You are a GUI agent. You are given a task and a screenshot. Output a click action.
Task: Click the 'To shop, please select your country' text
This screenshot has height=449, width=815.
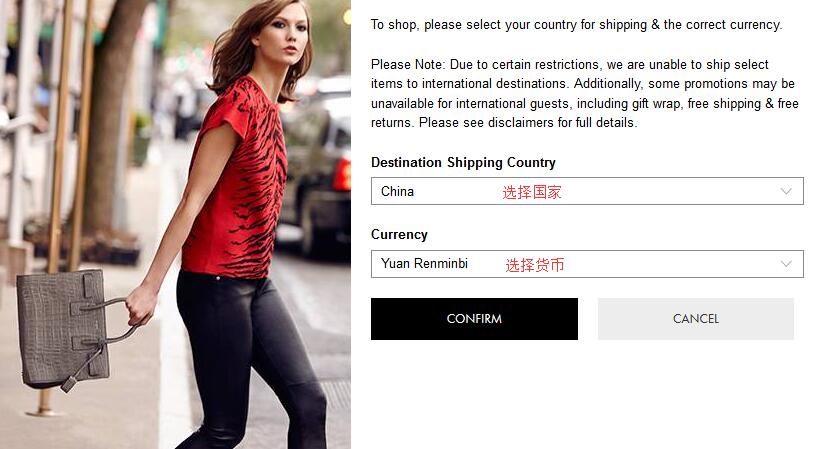click(576, 25)
